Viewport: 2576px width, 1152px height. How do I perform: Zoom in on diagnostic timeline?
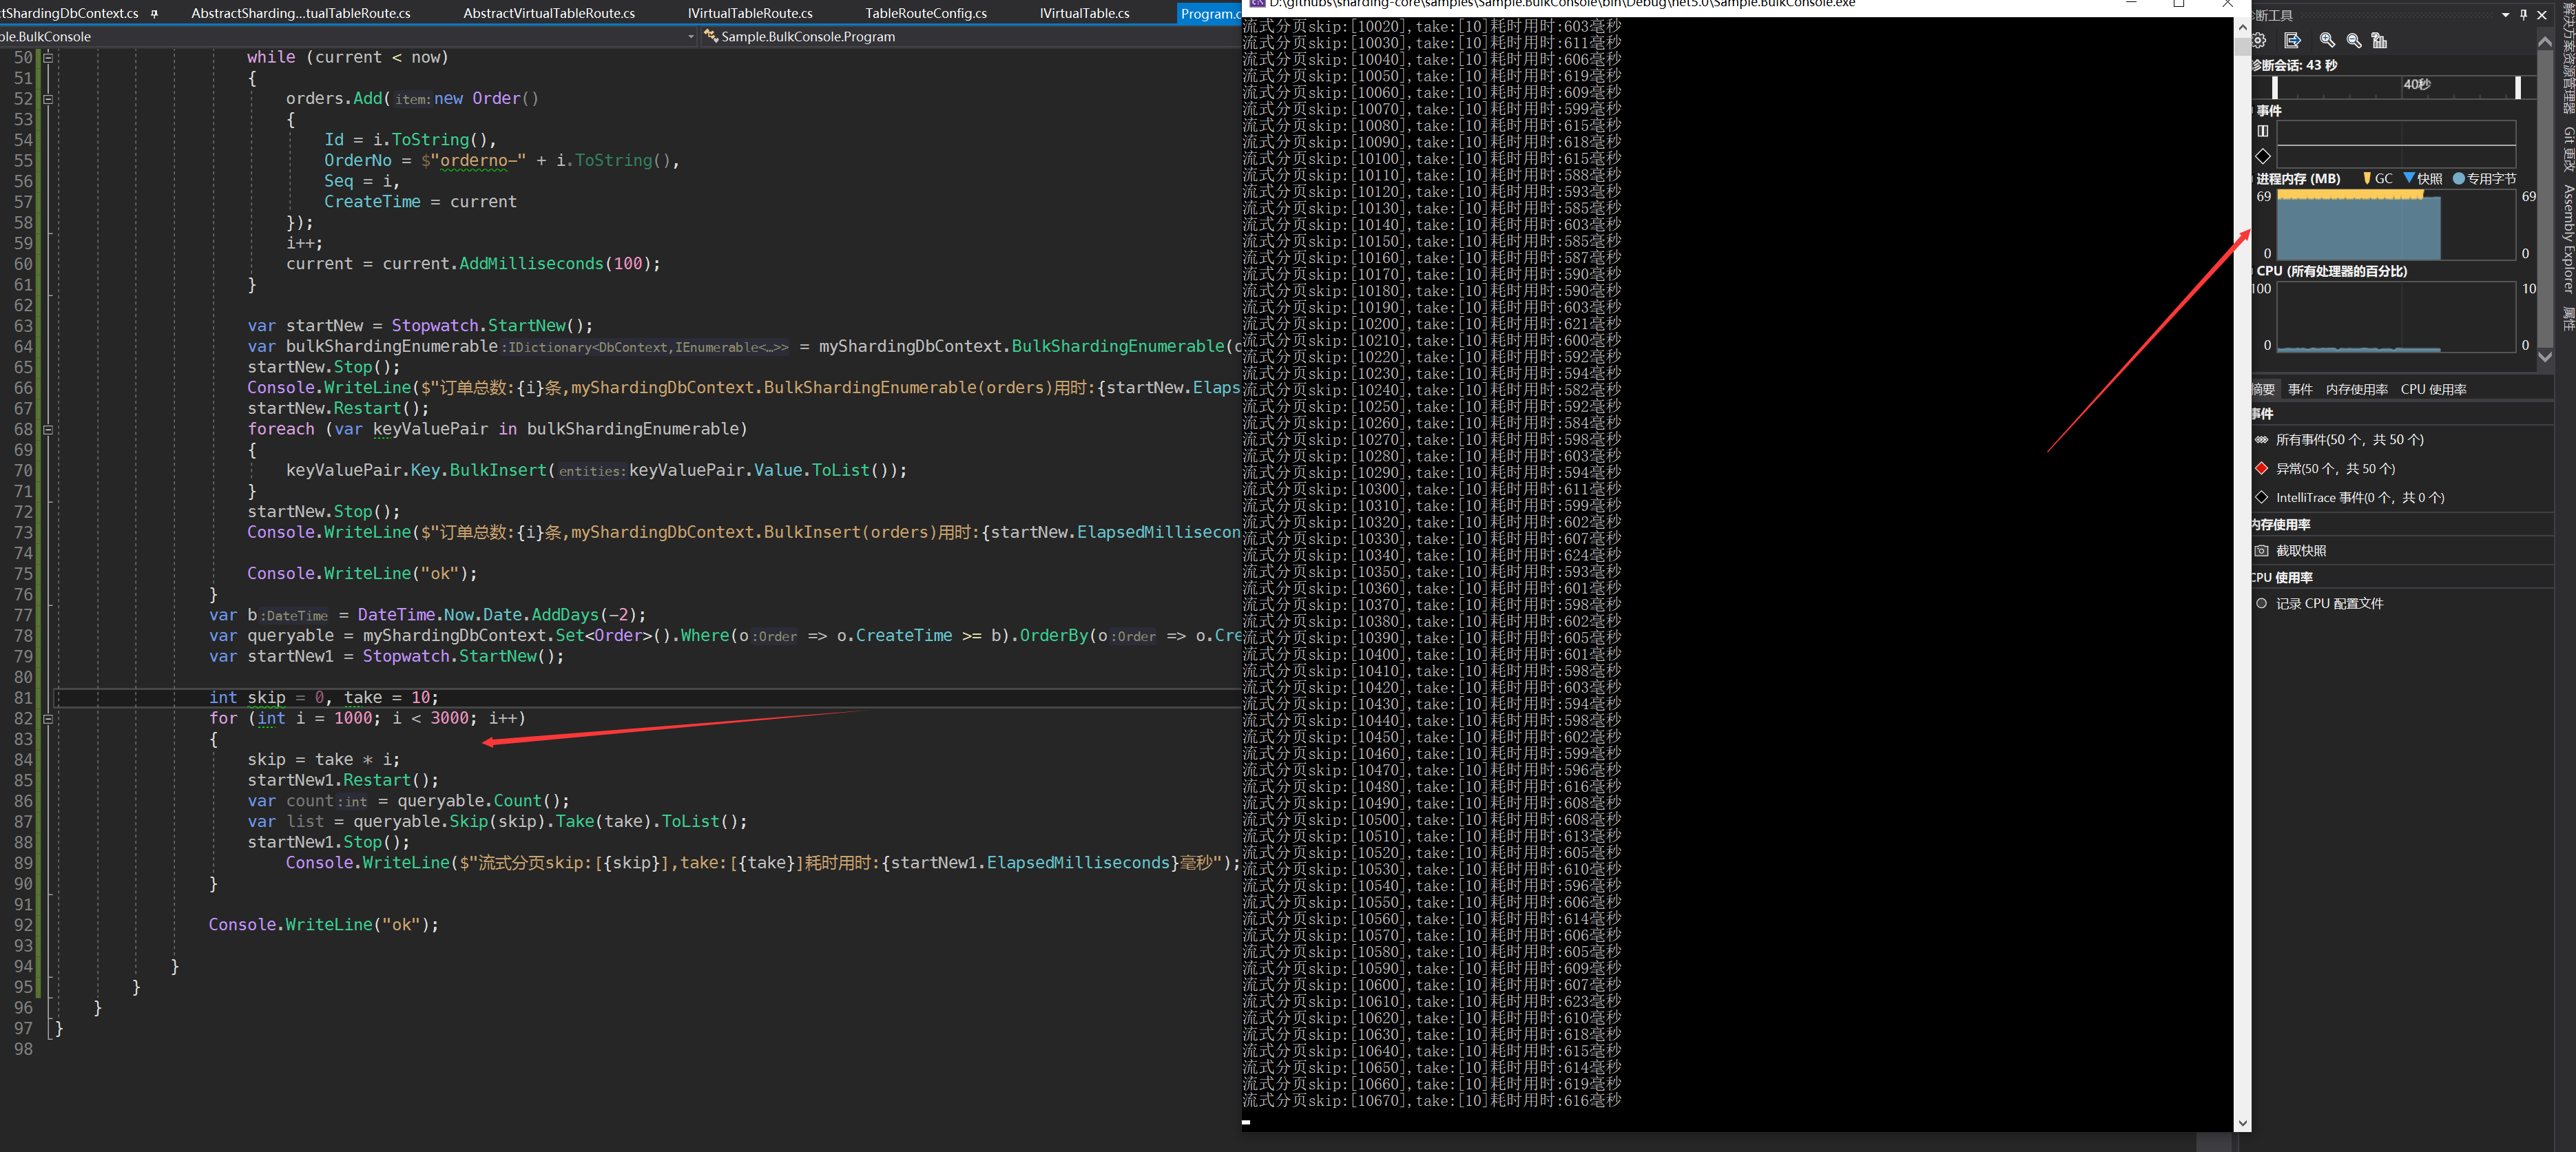click(x=2327, y=40)
